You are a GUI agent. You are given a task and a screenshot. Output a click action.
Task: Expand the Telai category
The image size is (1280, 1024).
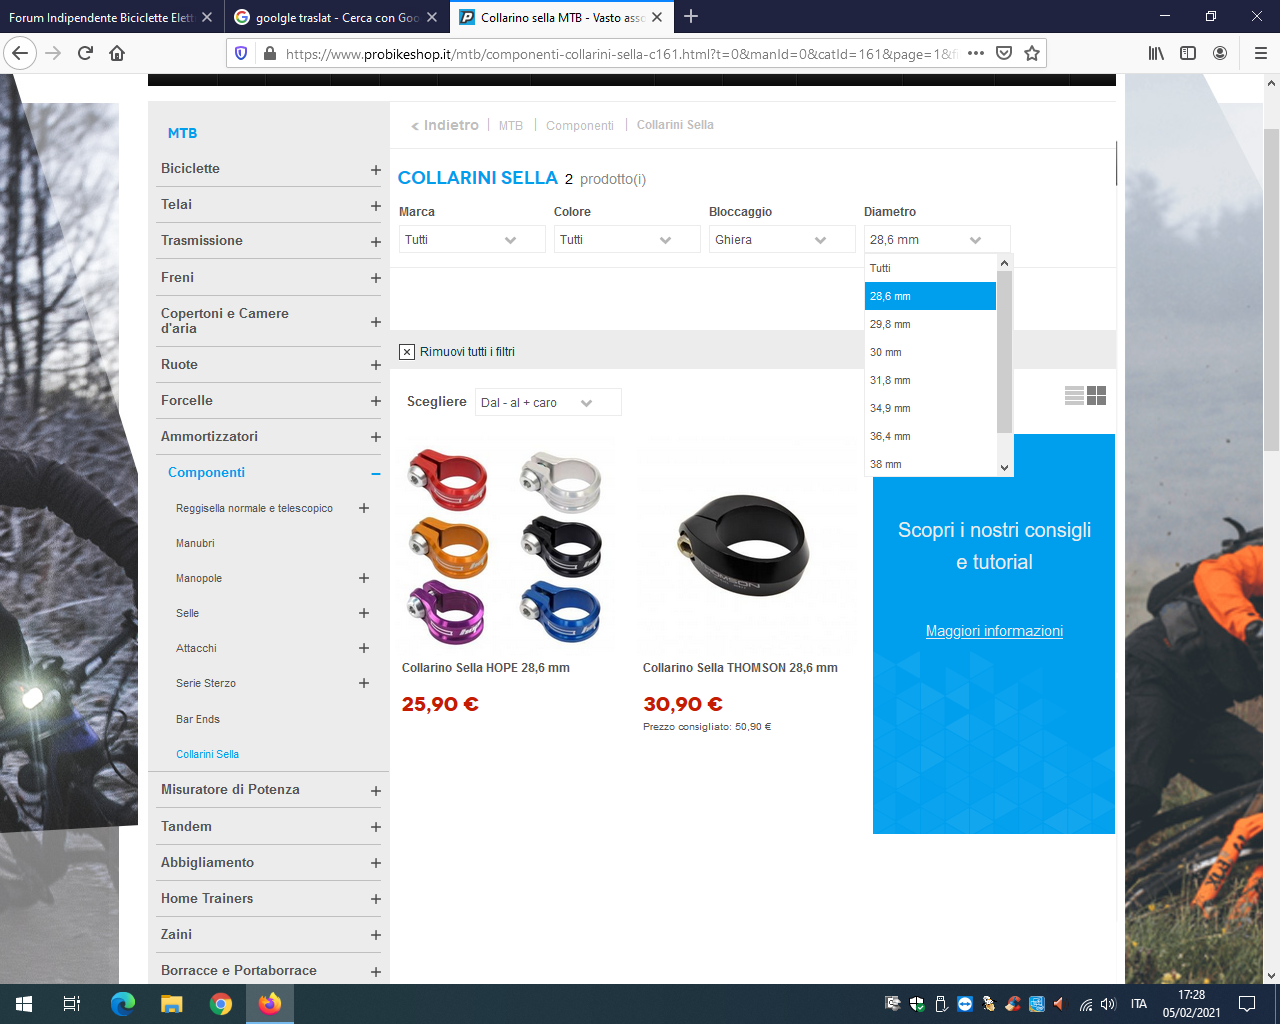pyautogui.click(x=376, y=206)
